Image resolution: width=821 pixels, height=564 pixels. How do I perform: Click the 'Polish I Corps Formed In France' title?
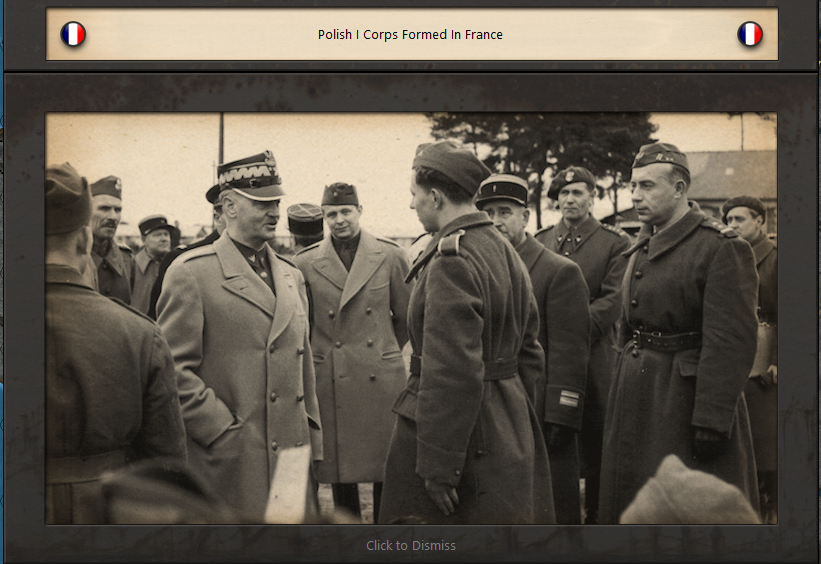[410, 35]
